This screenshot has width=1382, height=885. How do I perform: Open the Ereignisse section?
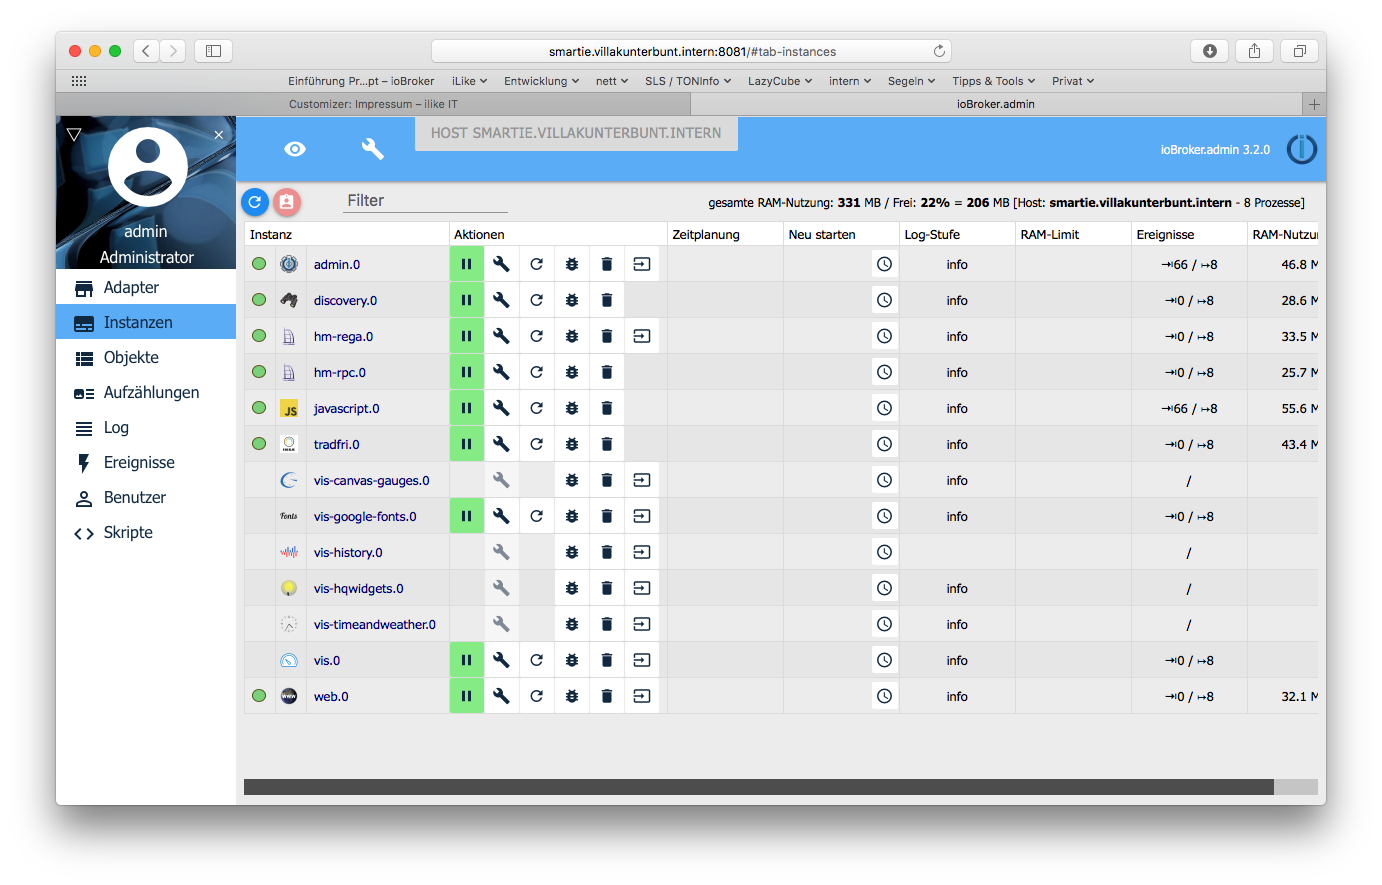click(x=146, y=462)
